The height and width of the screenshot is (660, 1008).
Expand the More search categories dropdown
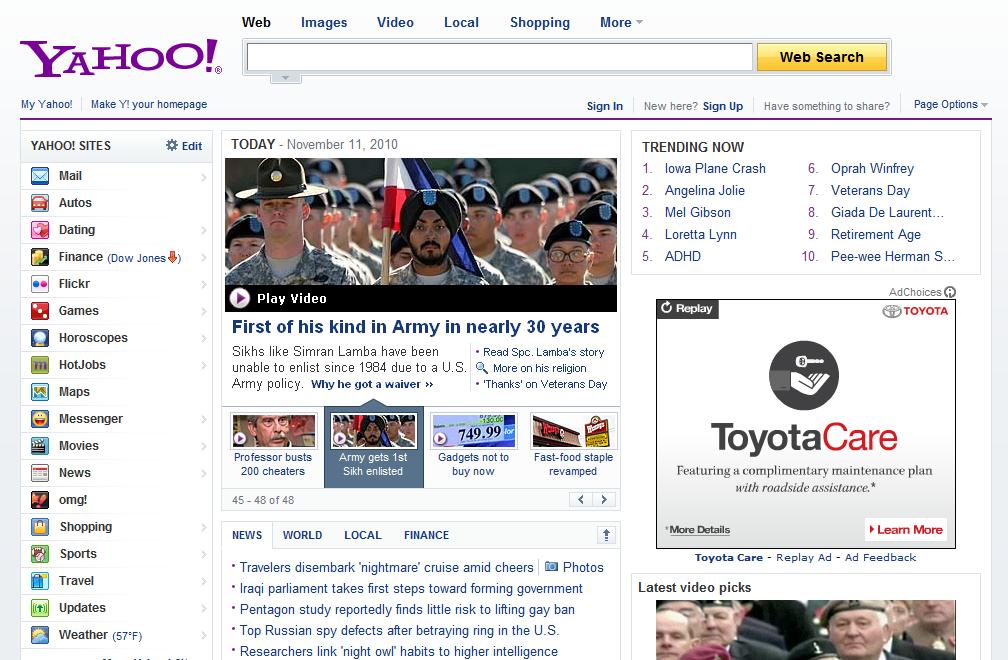(x=621, y=22)
